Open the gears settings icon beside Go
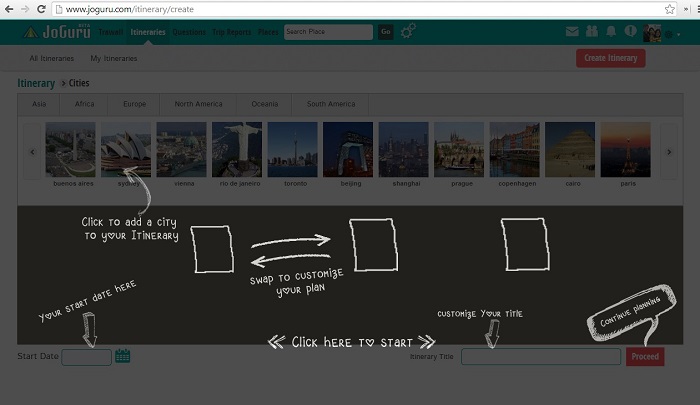The width and height of the screenshot is (700, 405). tap(408, 31)
